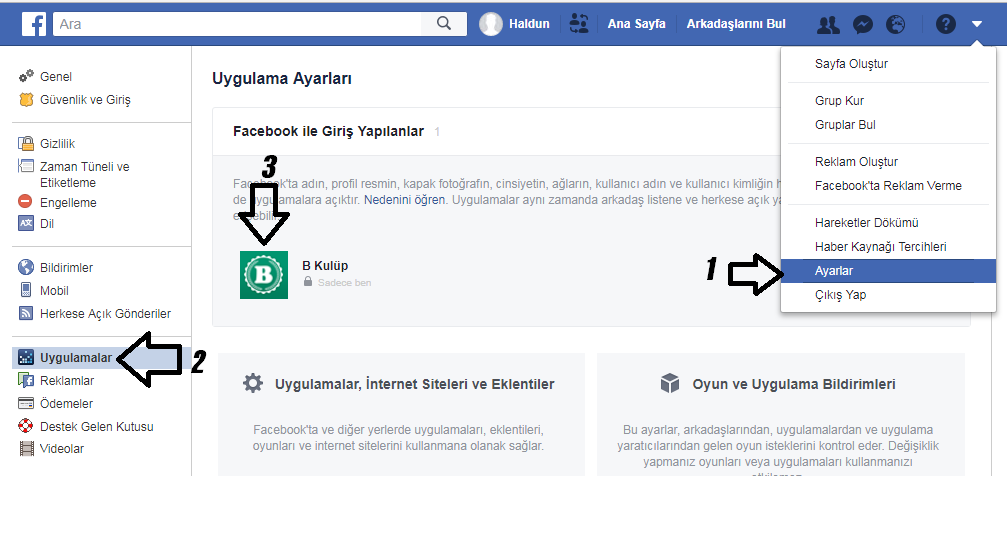Click the Nedenini öğren link
1007x551 pixels.
[405, 200]
